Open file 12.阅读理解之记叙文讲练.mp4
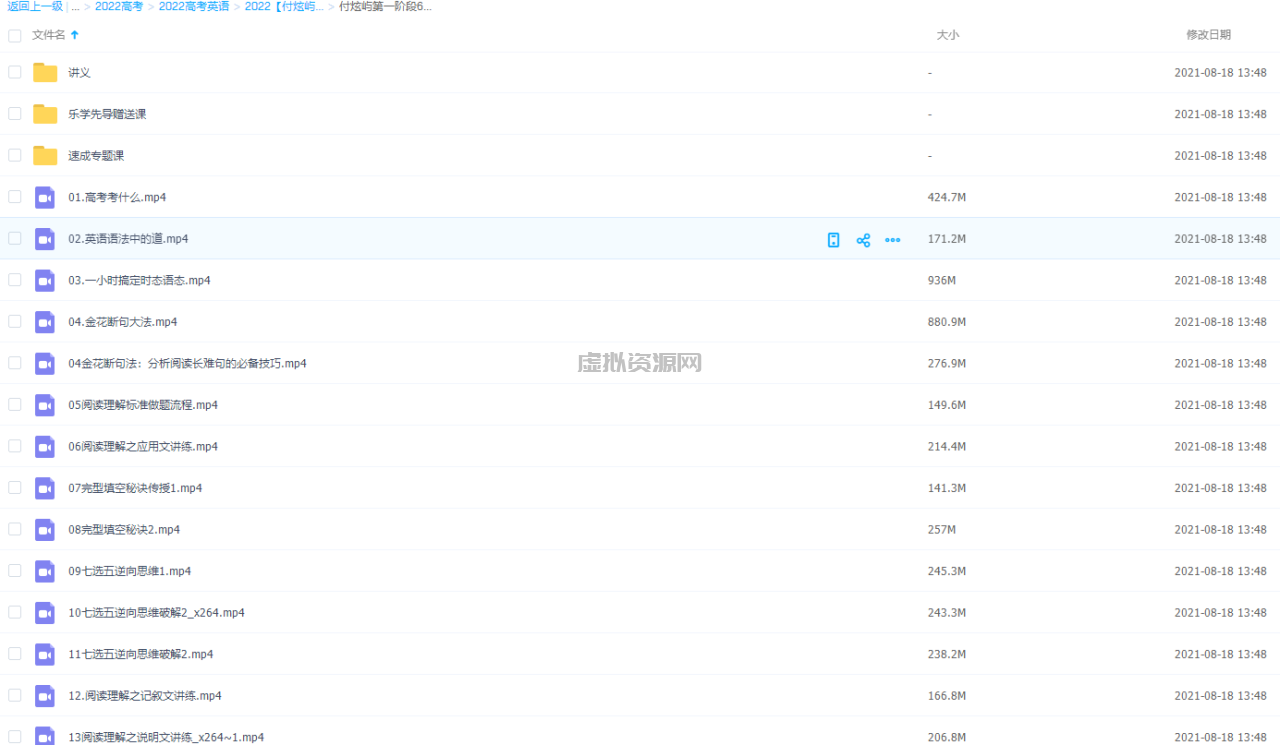The image size is (1280, 745). 145,696
